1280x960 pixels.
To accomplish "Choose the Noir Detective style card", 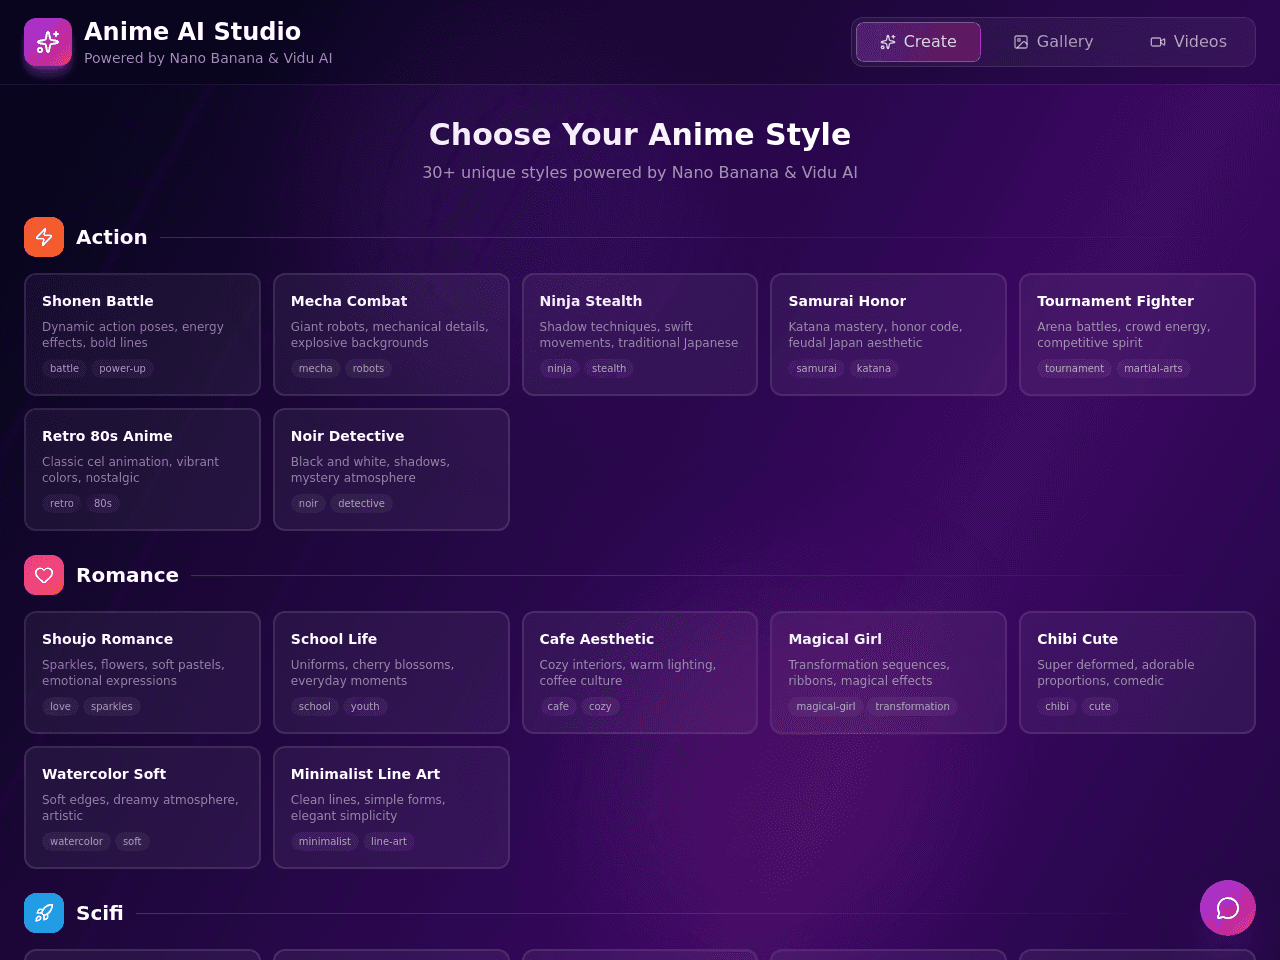I will pyautogui.click(x=391, y=469).
